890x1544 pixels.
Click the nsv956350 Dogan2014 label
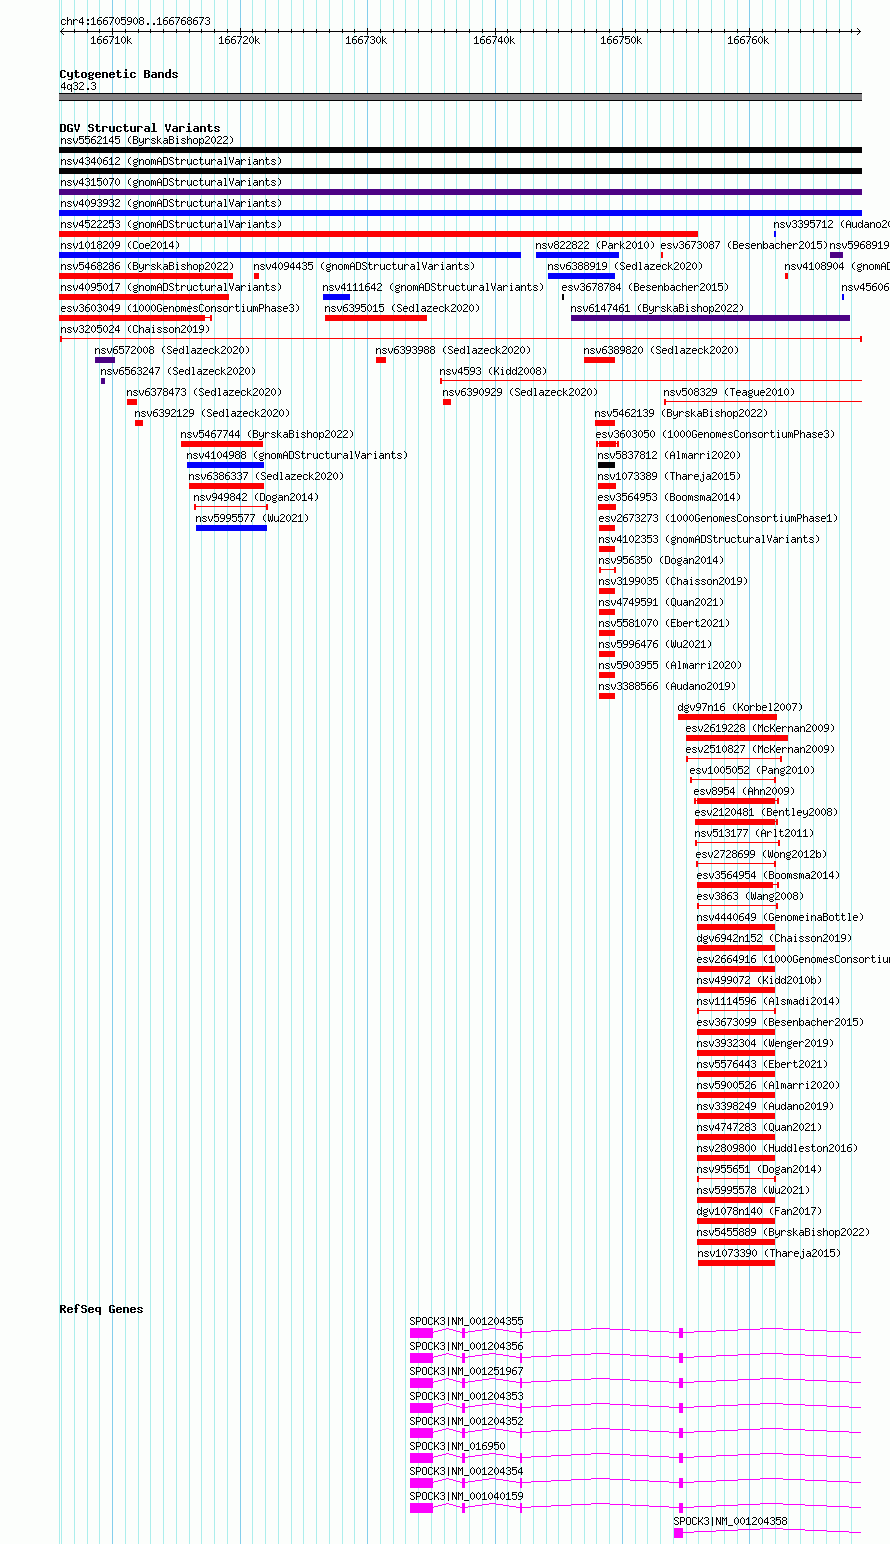661,561
